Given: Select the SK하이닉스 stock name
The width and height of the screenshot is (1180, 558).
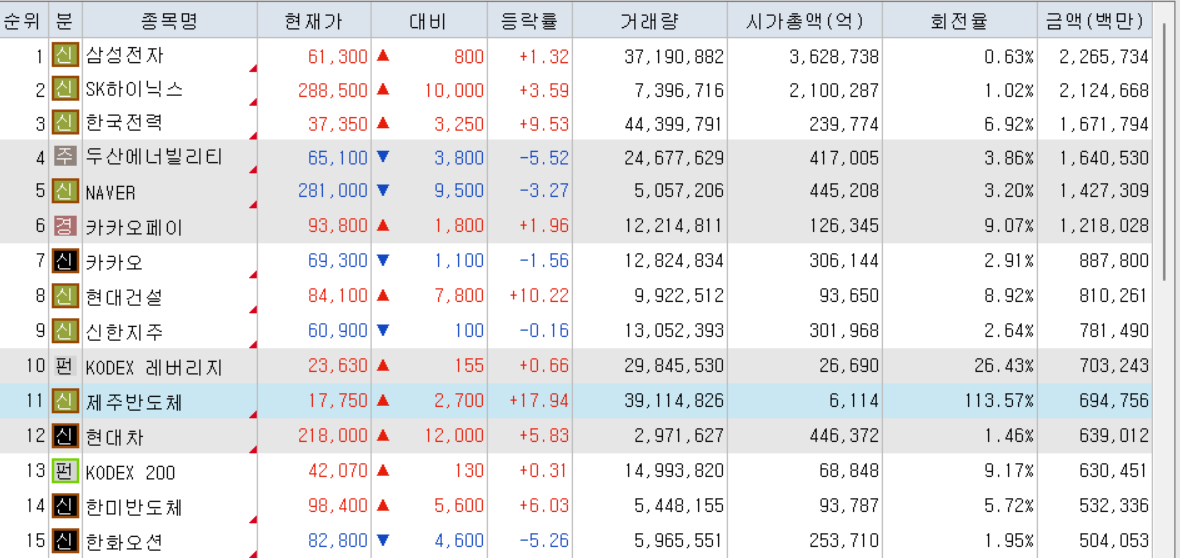Looking at the screenshot, I should [134, 90].
